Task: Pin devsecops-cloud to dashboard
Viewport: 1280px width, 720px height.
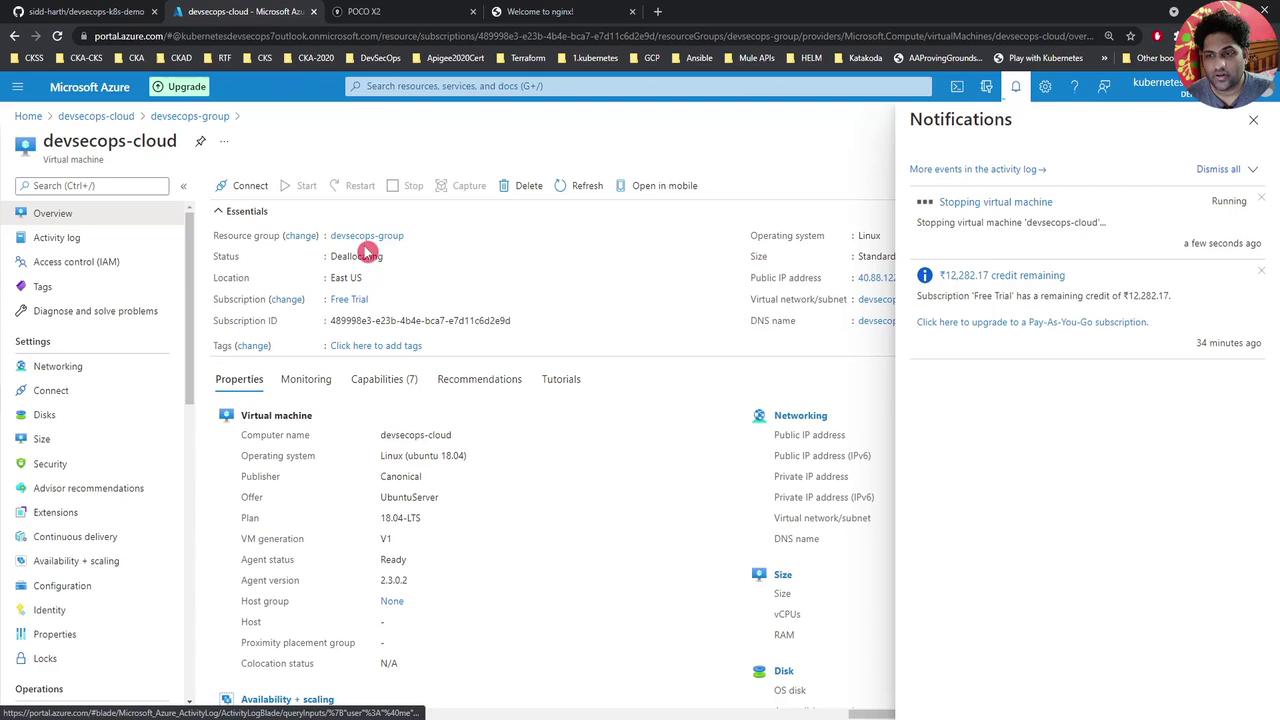Action: pyautogui.click(x=200, y=141)
